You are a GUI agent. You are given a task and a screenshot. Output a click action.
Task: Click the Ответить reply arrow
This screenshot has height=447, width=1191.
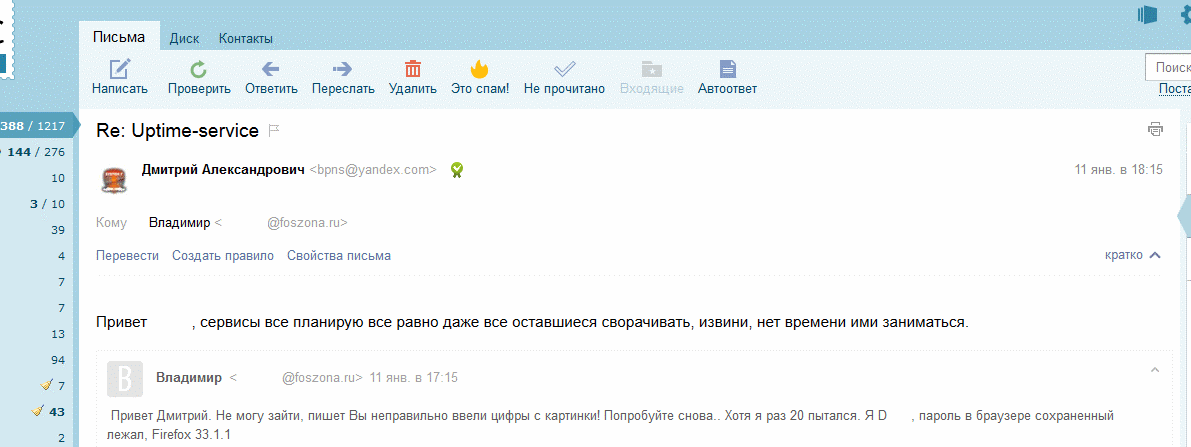270,70
